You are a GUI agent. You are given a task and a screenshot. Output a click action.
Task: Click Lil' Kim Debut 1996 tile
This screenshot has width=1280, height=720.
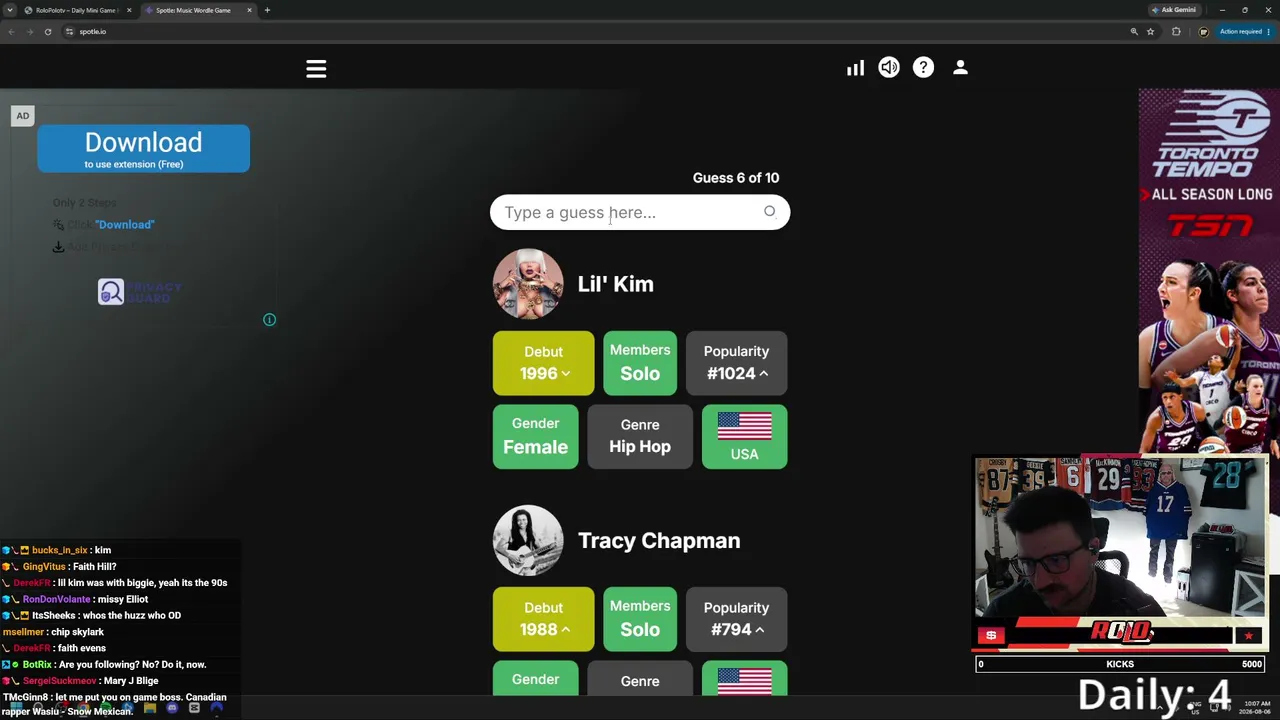click(543, 363)
